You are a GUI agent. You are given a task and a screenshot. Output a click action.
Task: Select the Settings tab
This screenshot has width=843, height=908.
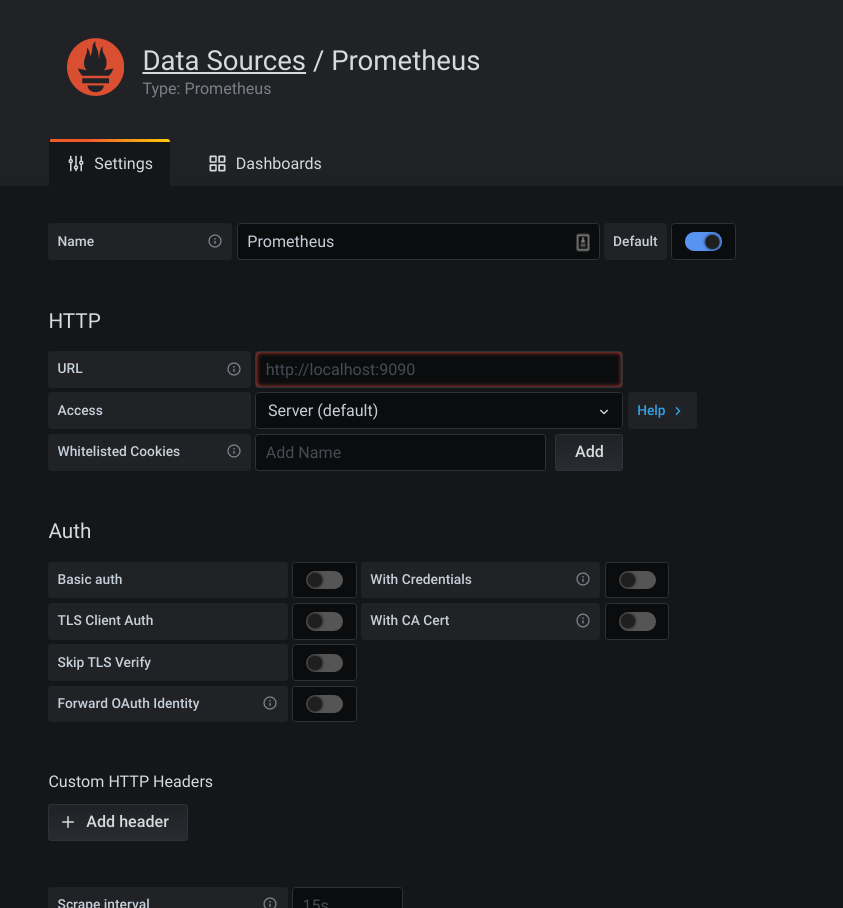coord(110,163)
